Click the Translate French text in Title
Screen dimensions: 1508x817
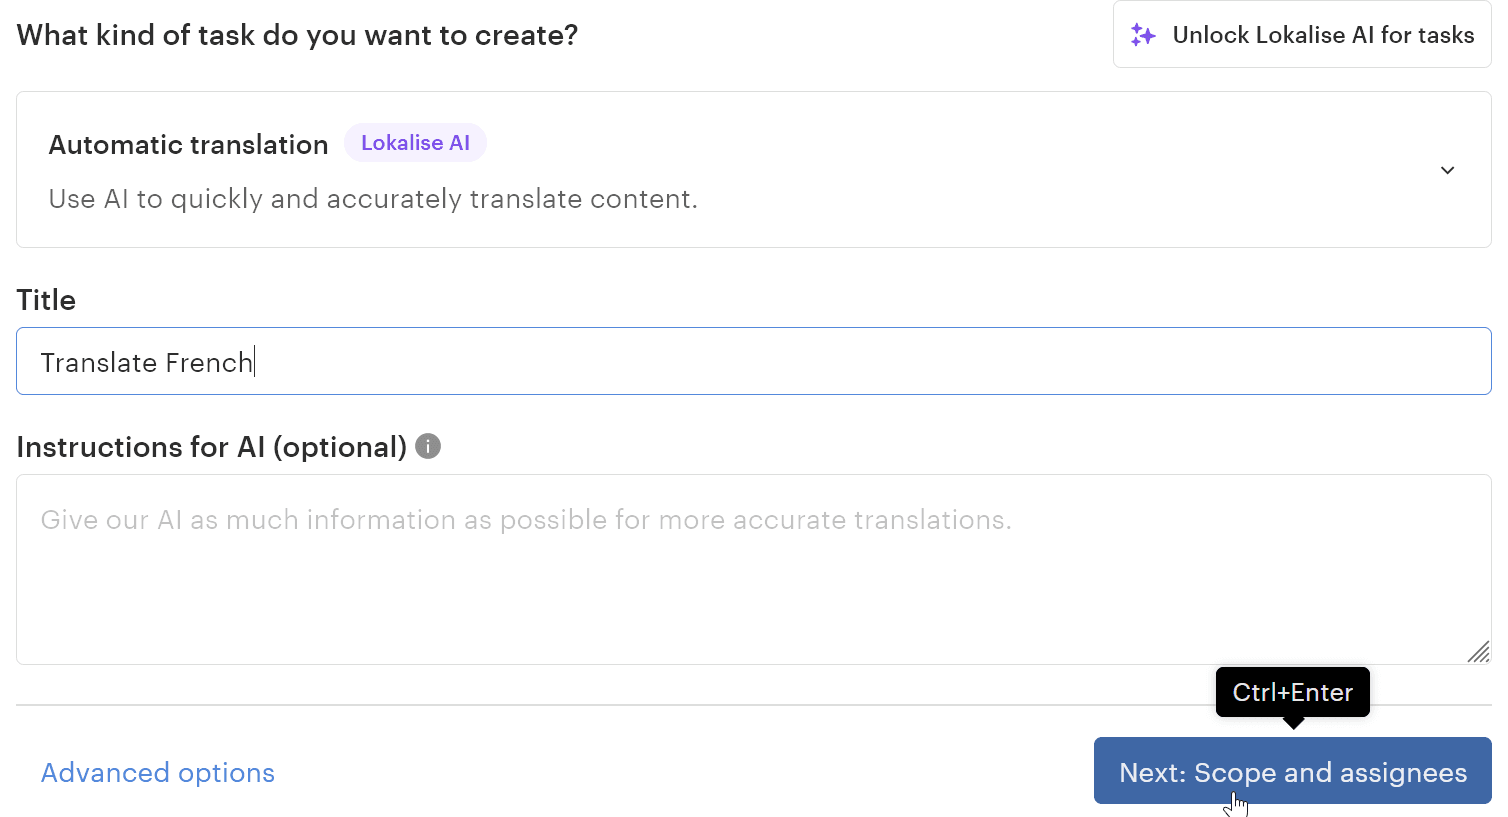[x=146, y=362]
